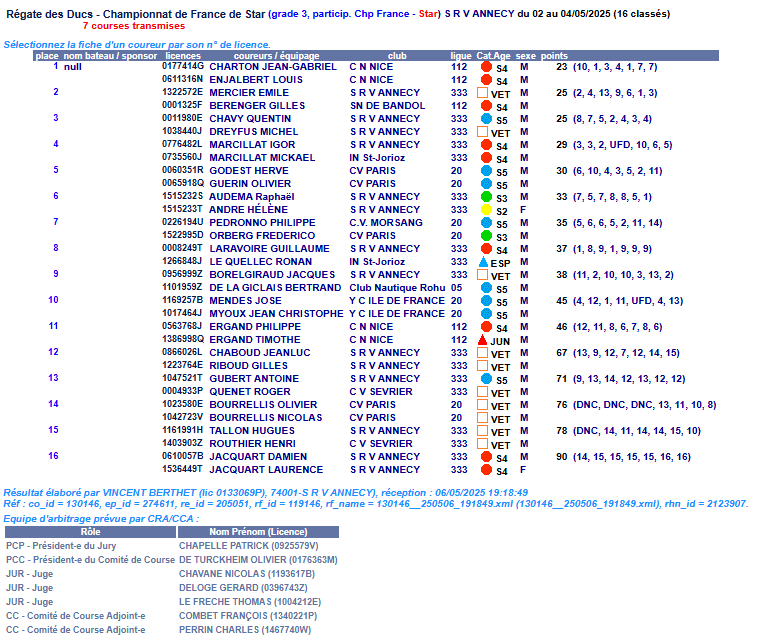Click the 'Cat.Age' column header
Screen dimensions: 763x641
pyautogui.click(x=493, y=55)
